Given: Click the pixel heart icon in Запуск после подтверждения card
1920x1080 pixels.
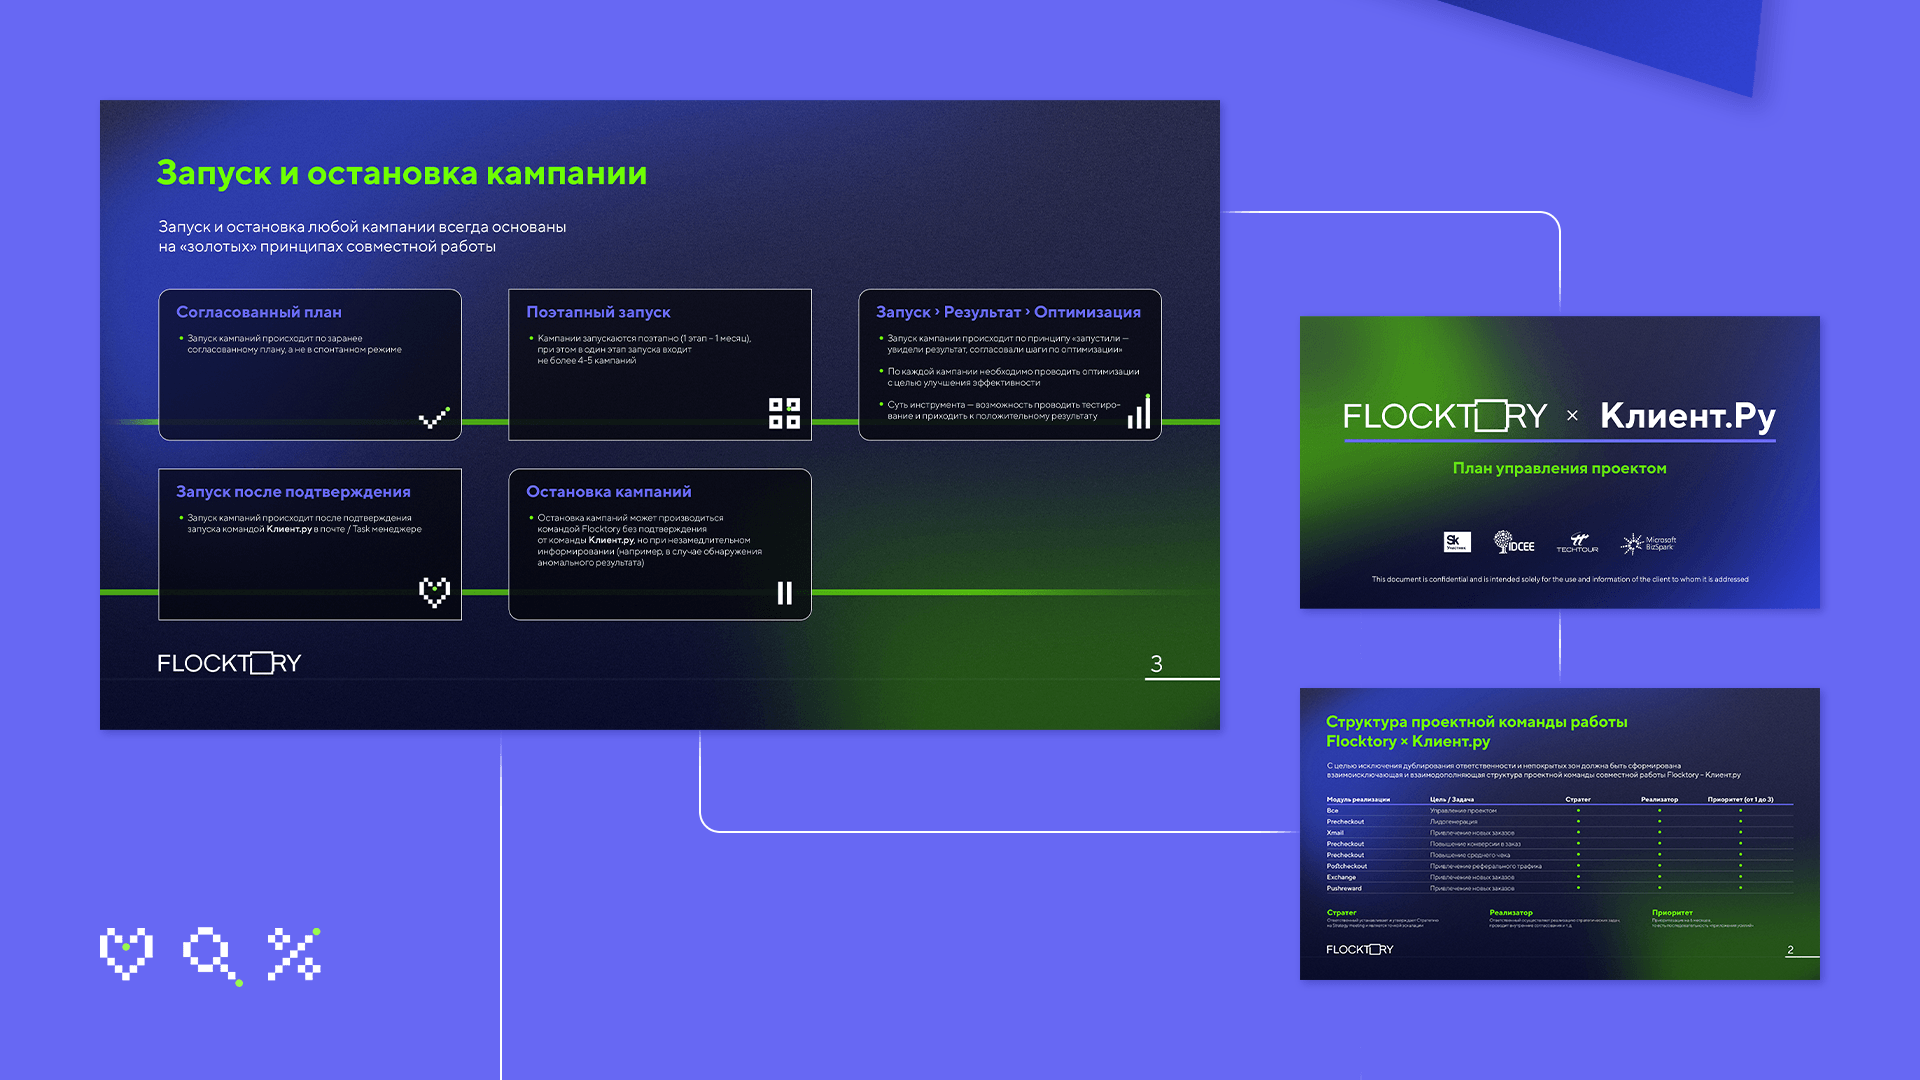Looking at the screenshot, I should click(434, 592).
